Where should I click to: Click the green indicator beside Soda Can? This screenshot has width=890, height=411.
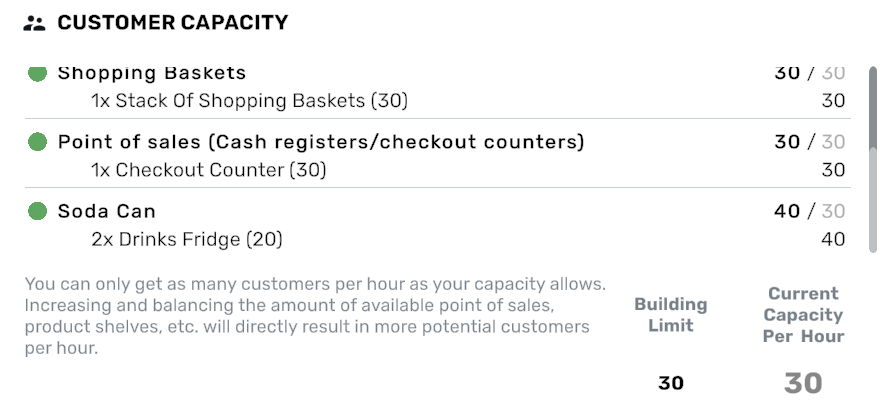coord(38,211)
